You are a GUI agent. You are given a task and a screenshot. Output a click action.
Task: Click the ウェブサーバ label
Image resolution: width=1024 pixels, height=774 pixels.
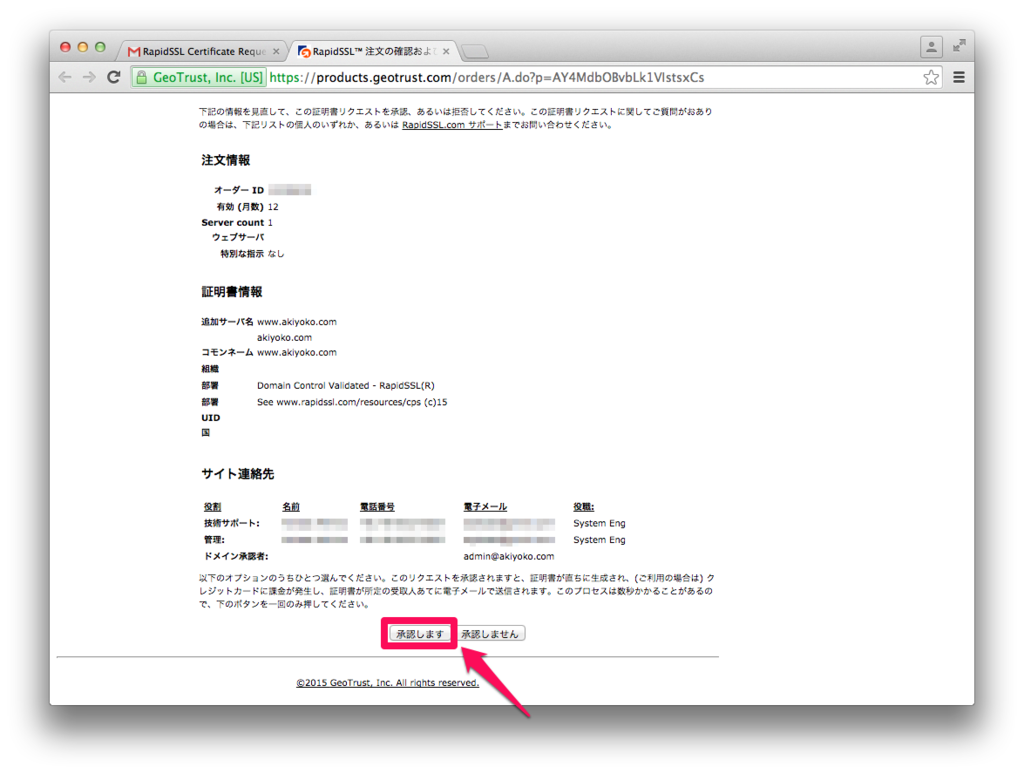[238, 237]
